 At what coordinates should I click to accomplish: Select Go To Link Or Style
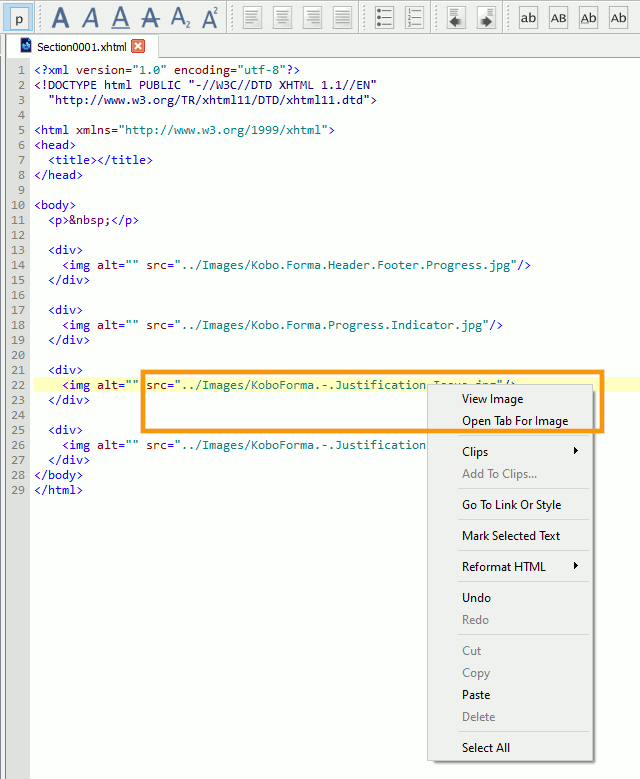point(510,505)
